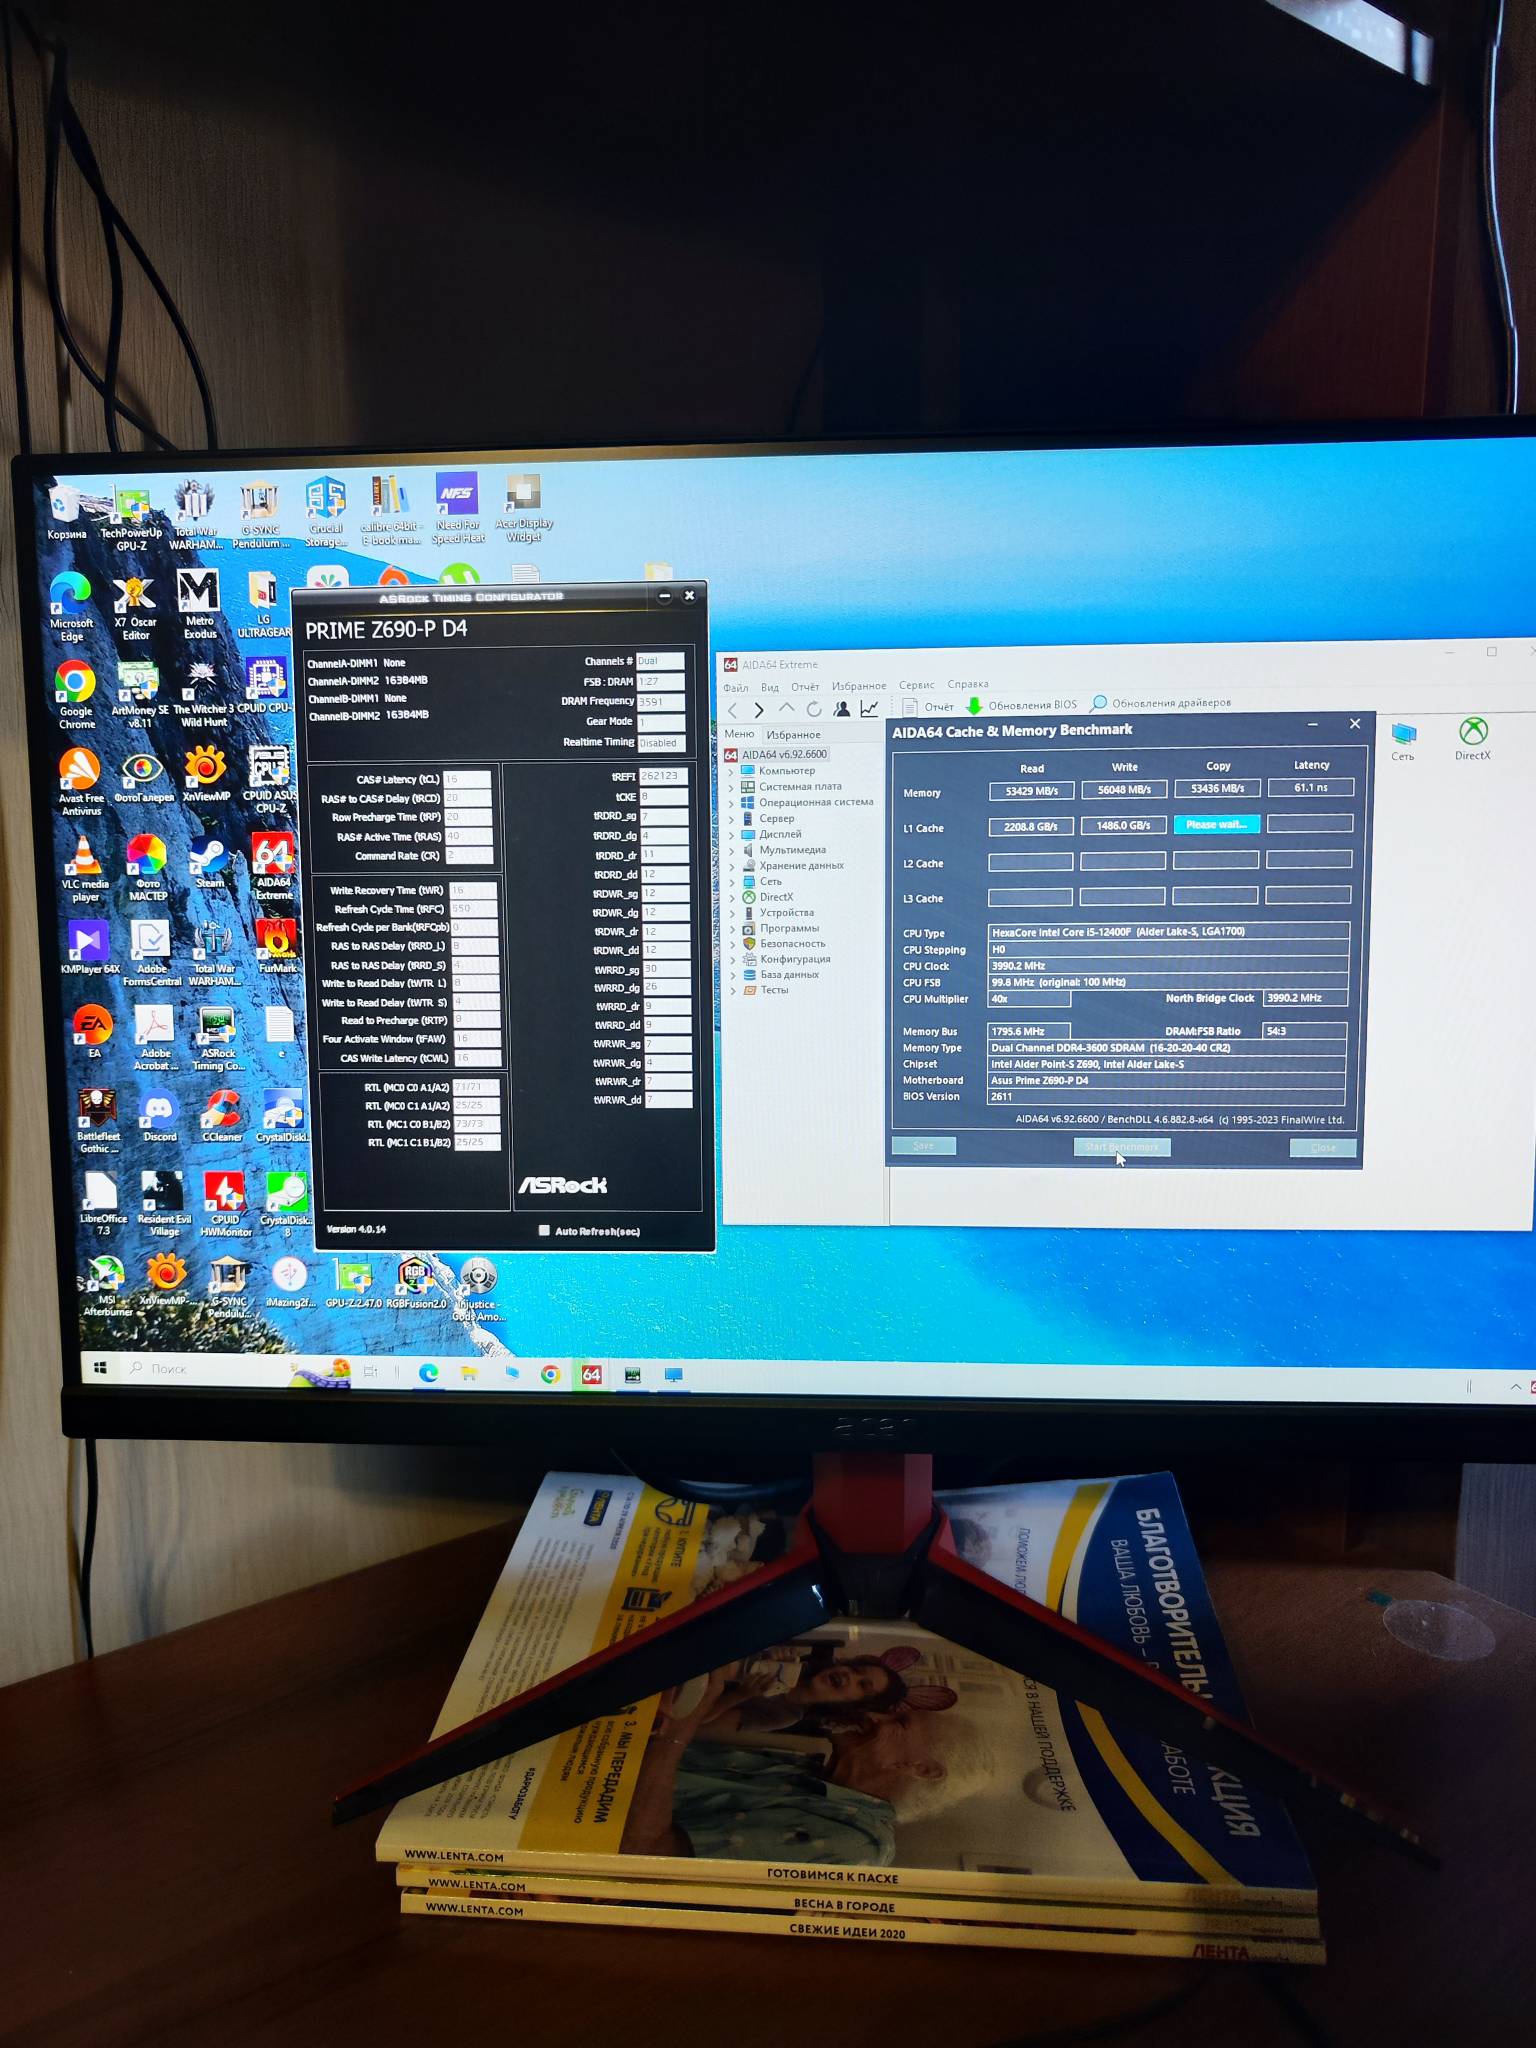Viewport: 1536px width, 2048px height.
Task: Click the AIDA64 icon on the taskbar
Action: point(591,1375)
